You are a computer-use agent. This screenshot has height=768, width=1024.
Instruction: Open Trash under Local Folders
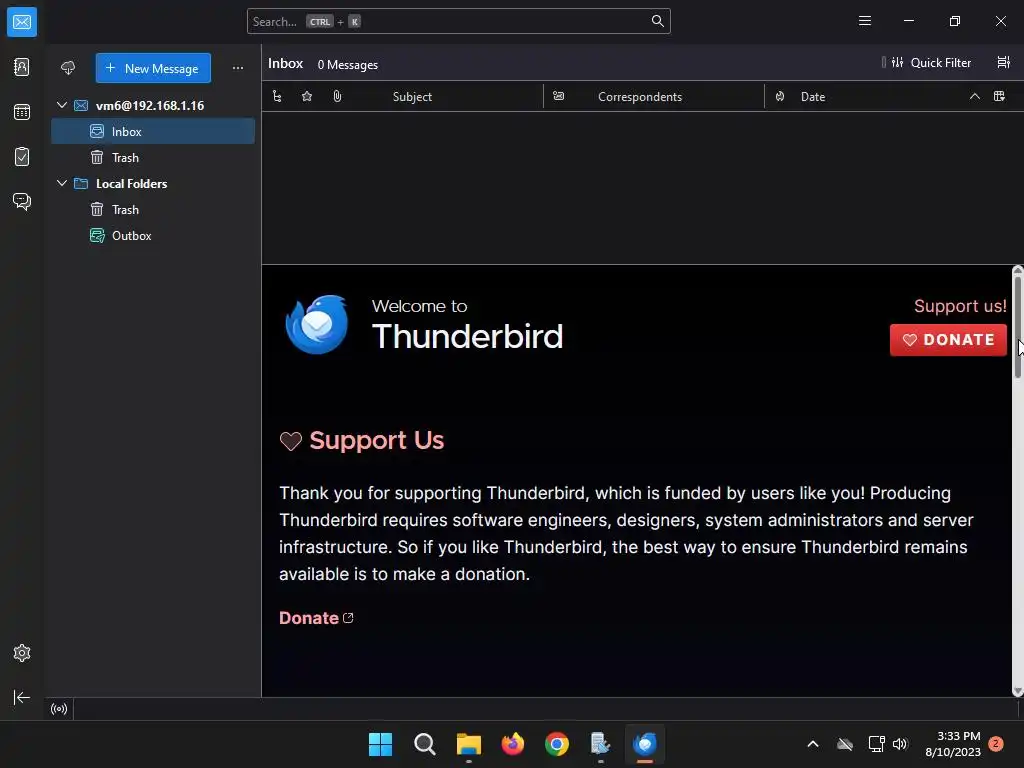[153, 210]
